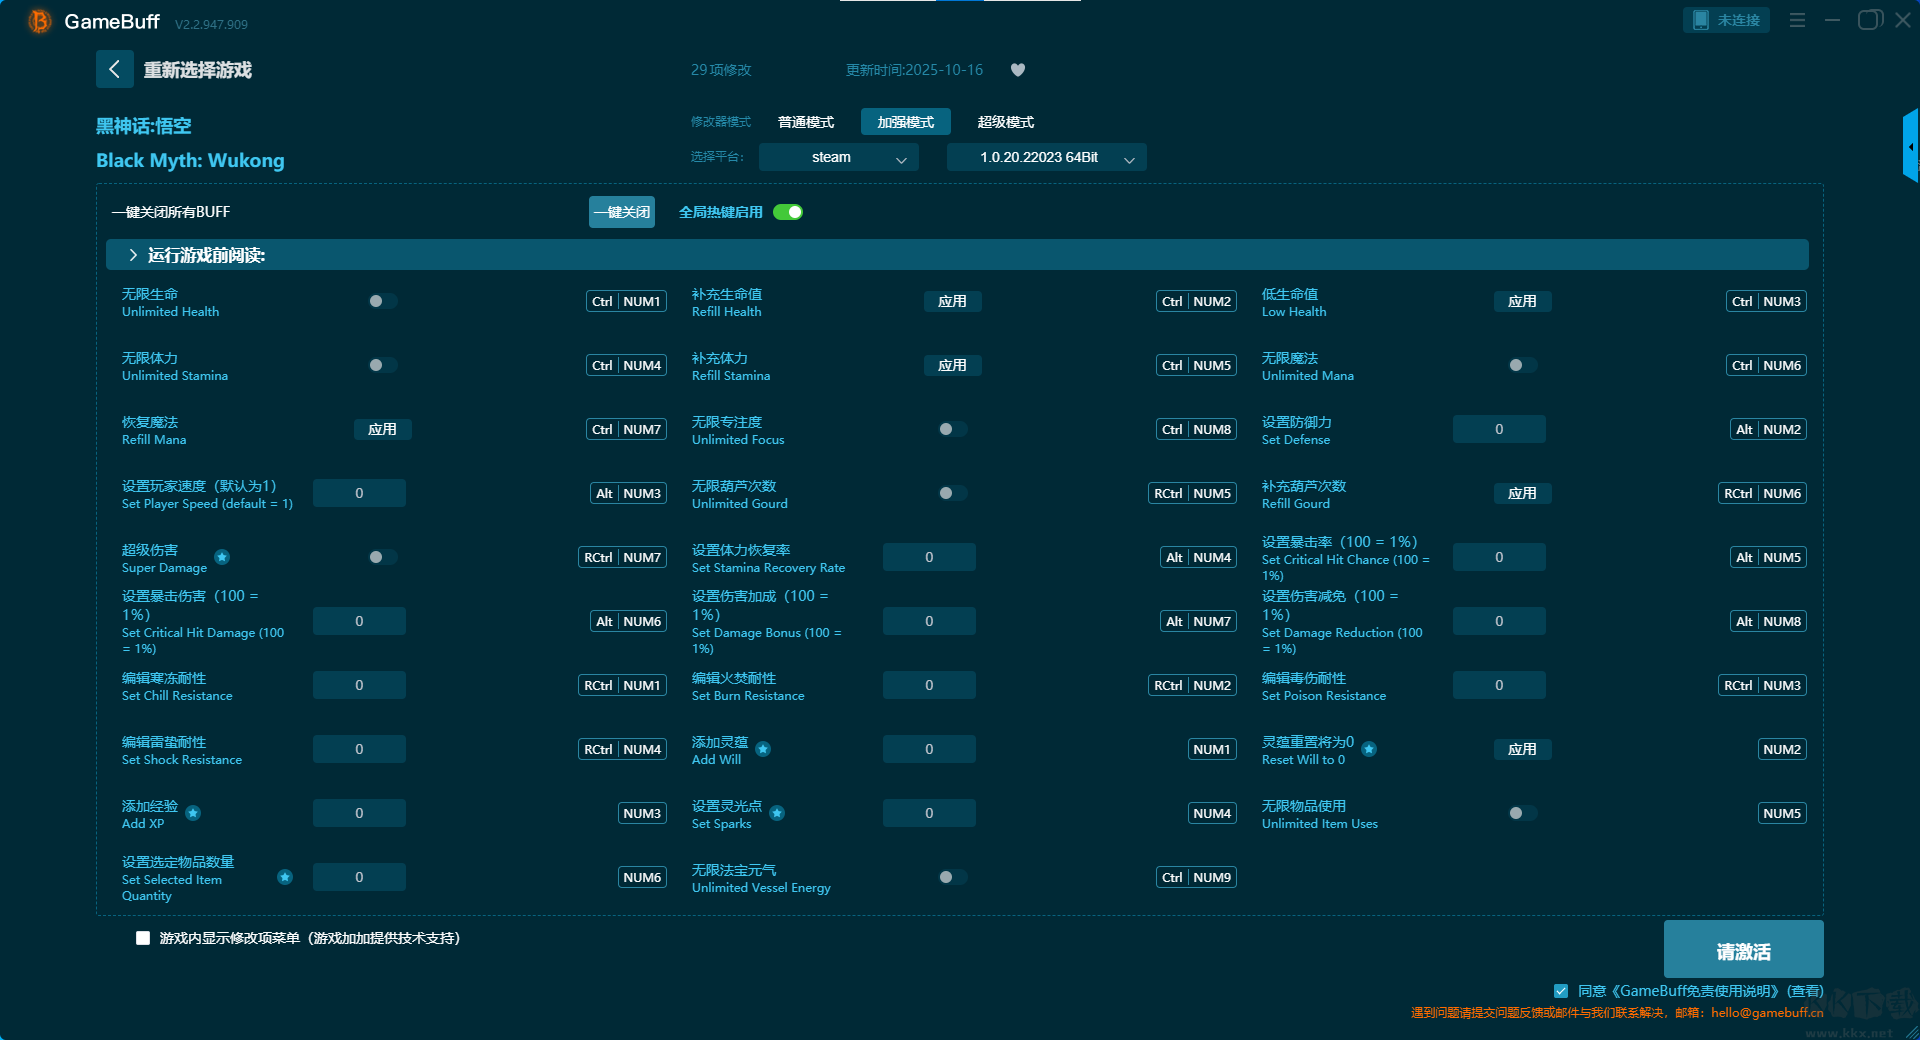Open the game version 1.0.20.22023 dropdown

pos(1046,157)
